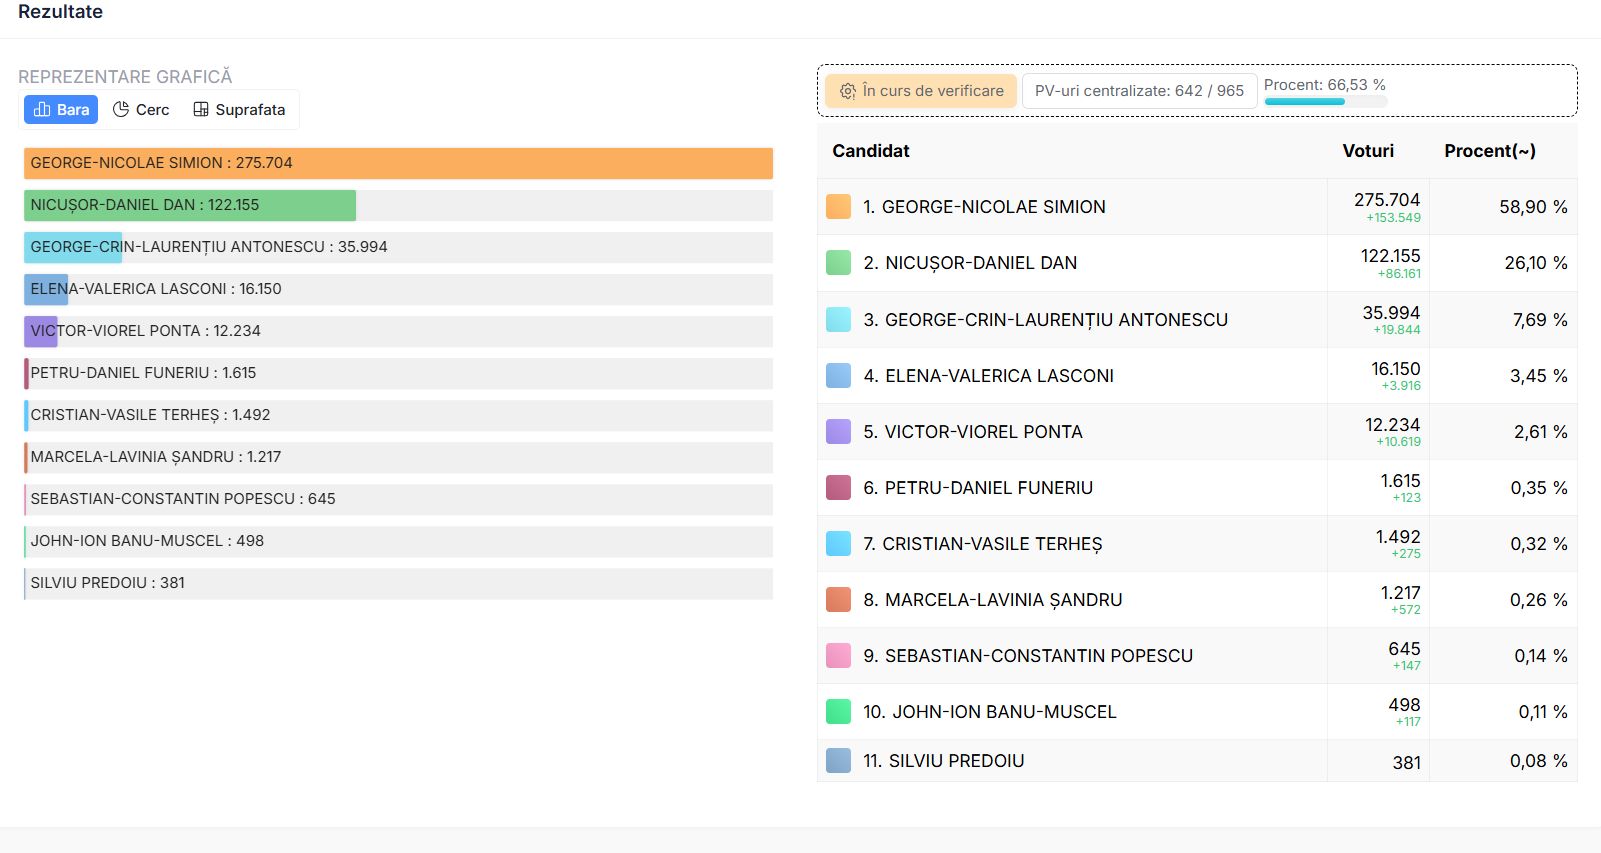Click green swatch for Nicușor-Daniel Dan
Image resolution: width=1601 pixels, height=853 pixels.
pyautogui.click(x=838, y=263)
